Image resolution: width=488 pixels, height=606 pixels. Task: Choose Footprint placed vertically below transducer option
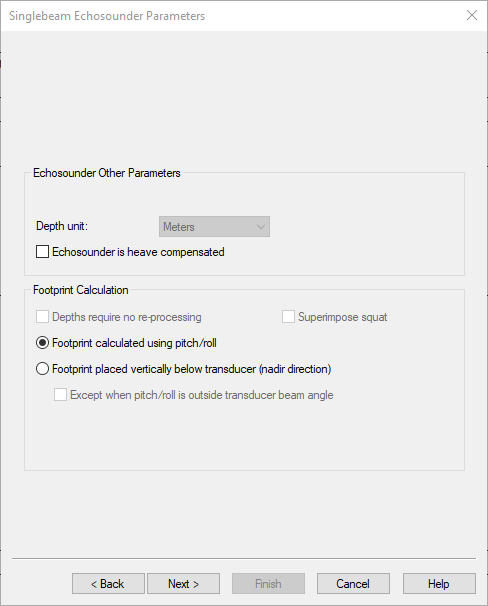tap(43, 369)
